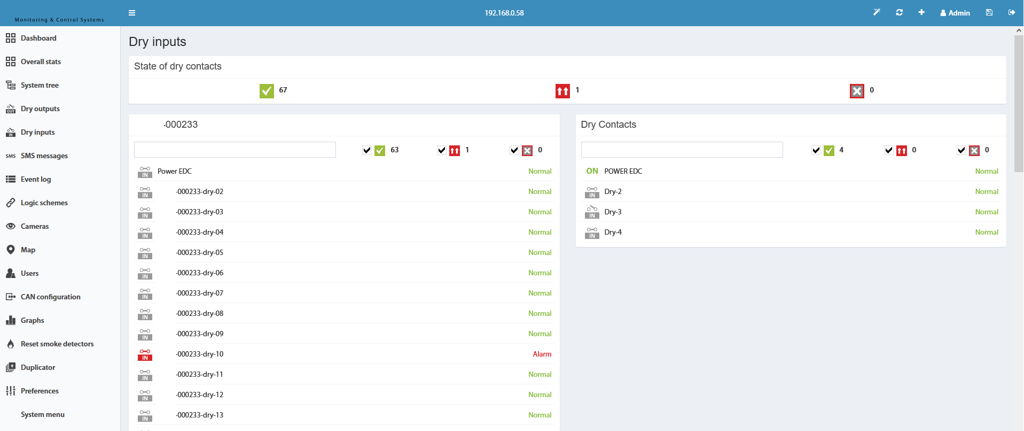Click the System tree sidebar icon
Viewport: 1024px width, 431px height.
coord(10,85)
